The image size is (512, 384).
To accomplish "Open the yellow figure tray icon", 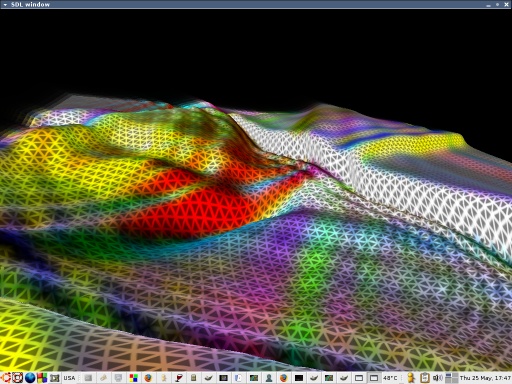I will pyautogui.click(x=411, y=378).
